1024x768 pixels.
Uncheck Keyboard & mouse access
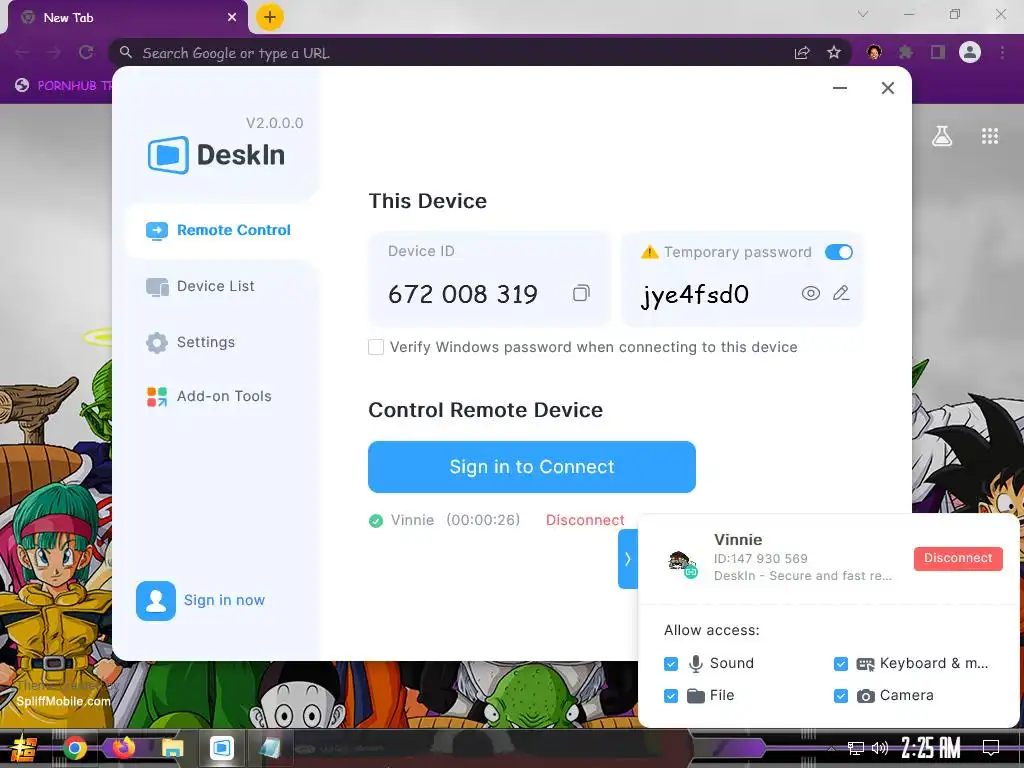(840, 664)
